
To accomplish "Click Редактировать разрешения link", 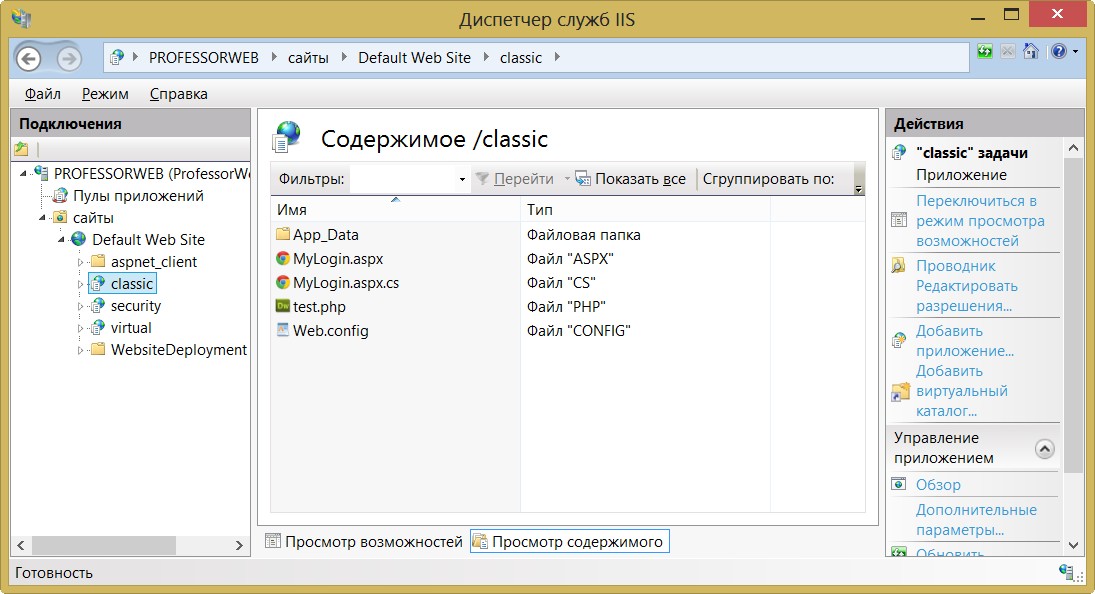I will 967,296.
